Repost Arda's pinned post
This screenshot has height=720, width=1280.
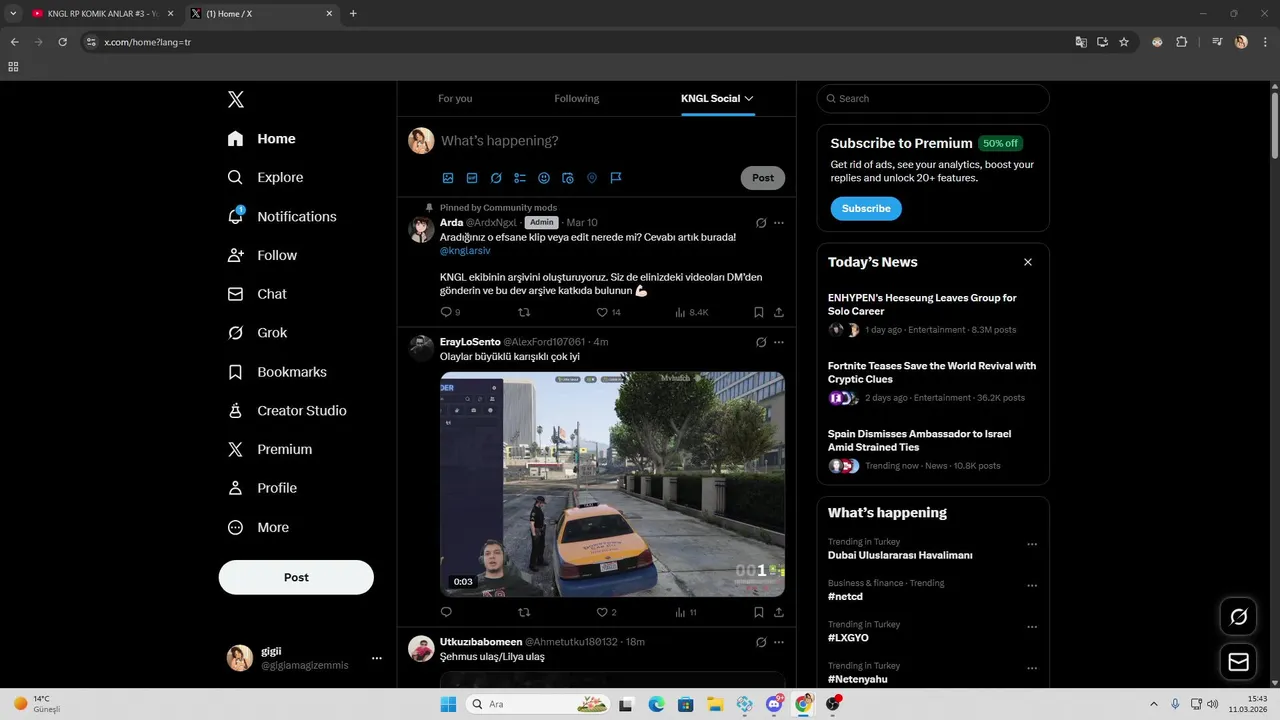tap(524, 312)
